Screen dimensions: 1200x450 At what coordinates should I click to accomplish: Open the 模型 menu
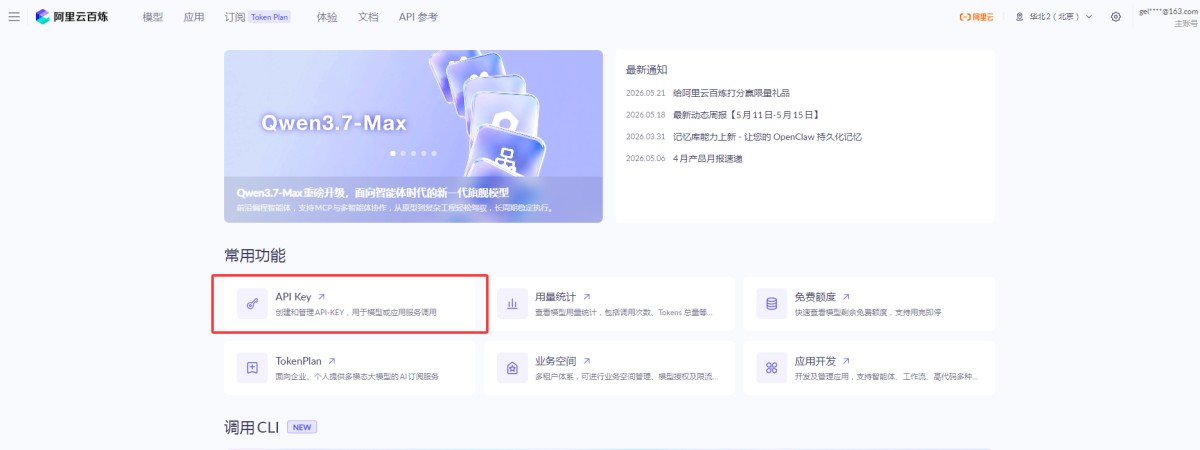(153, 17)
